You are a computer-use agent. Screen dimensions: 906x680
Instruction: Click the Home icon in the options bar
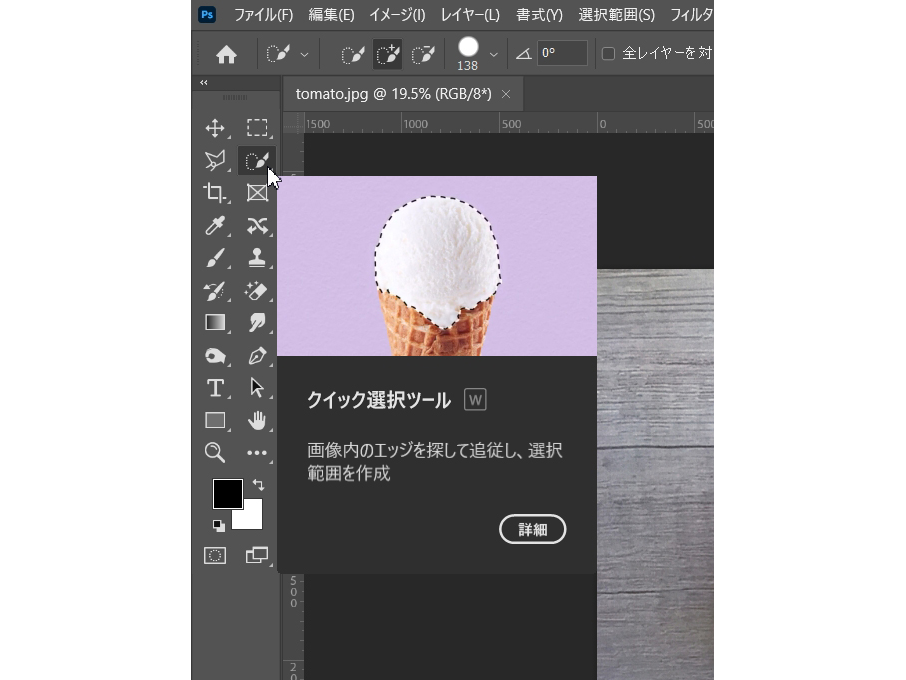point(226,54)
